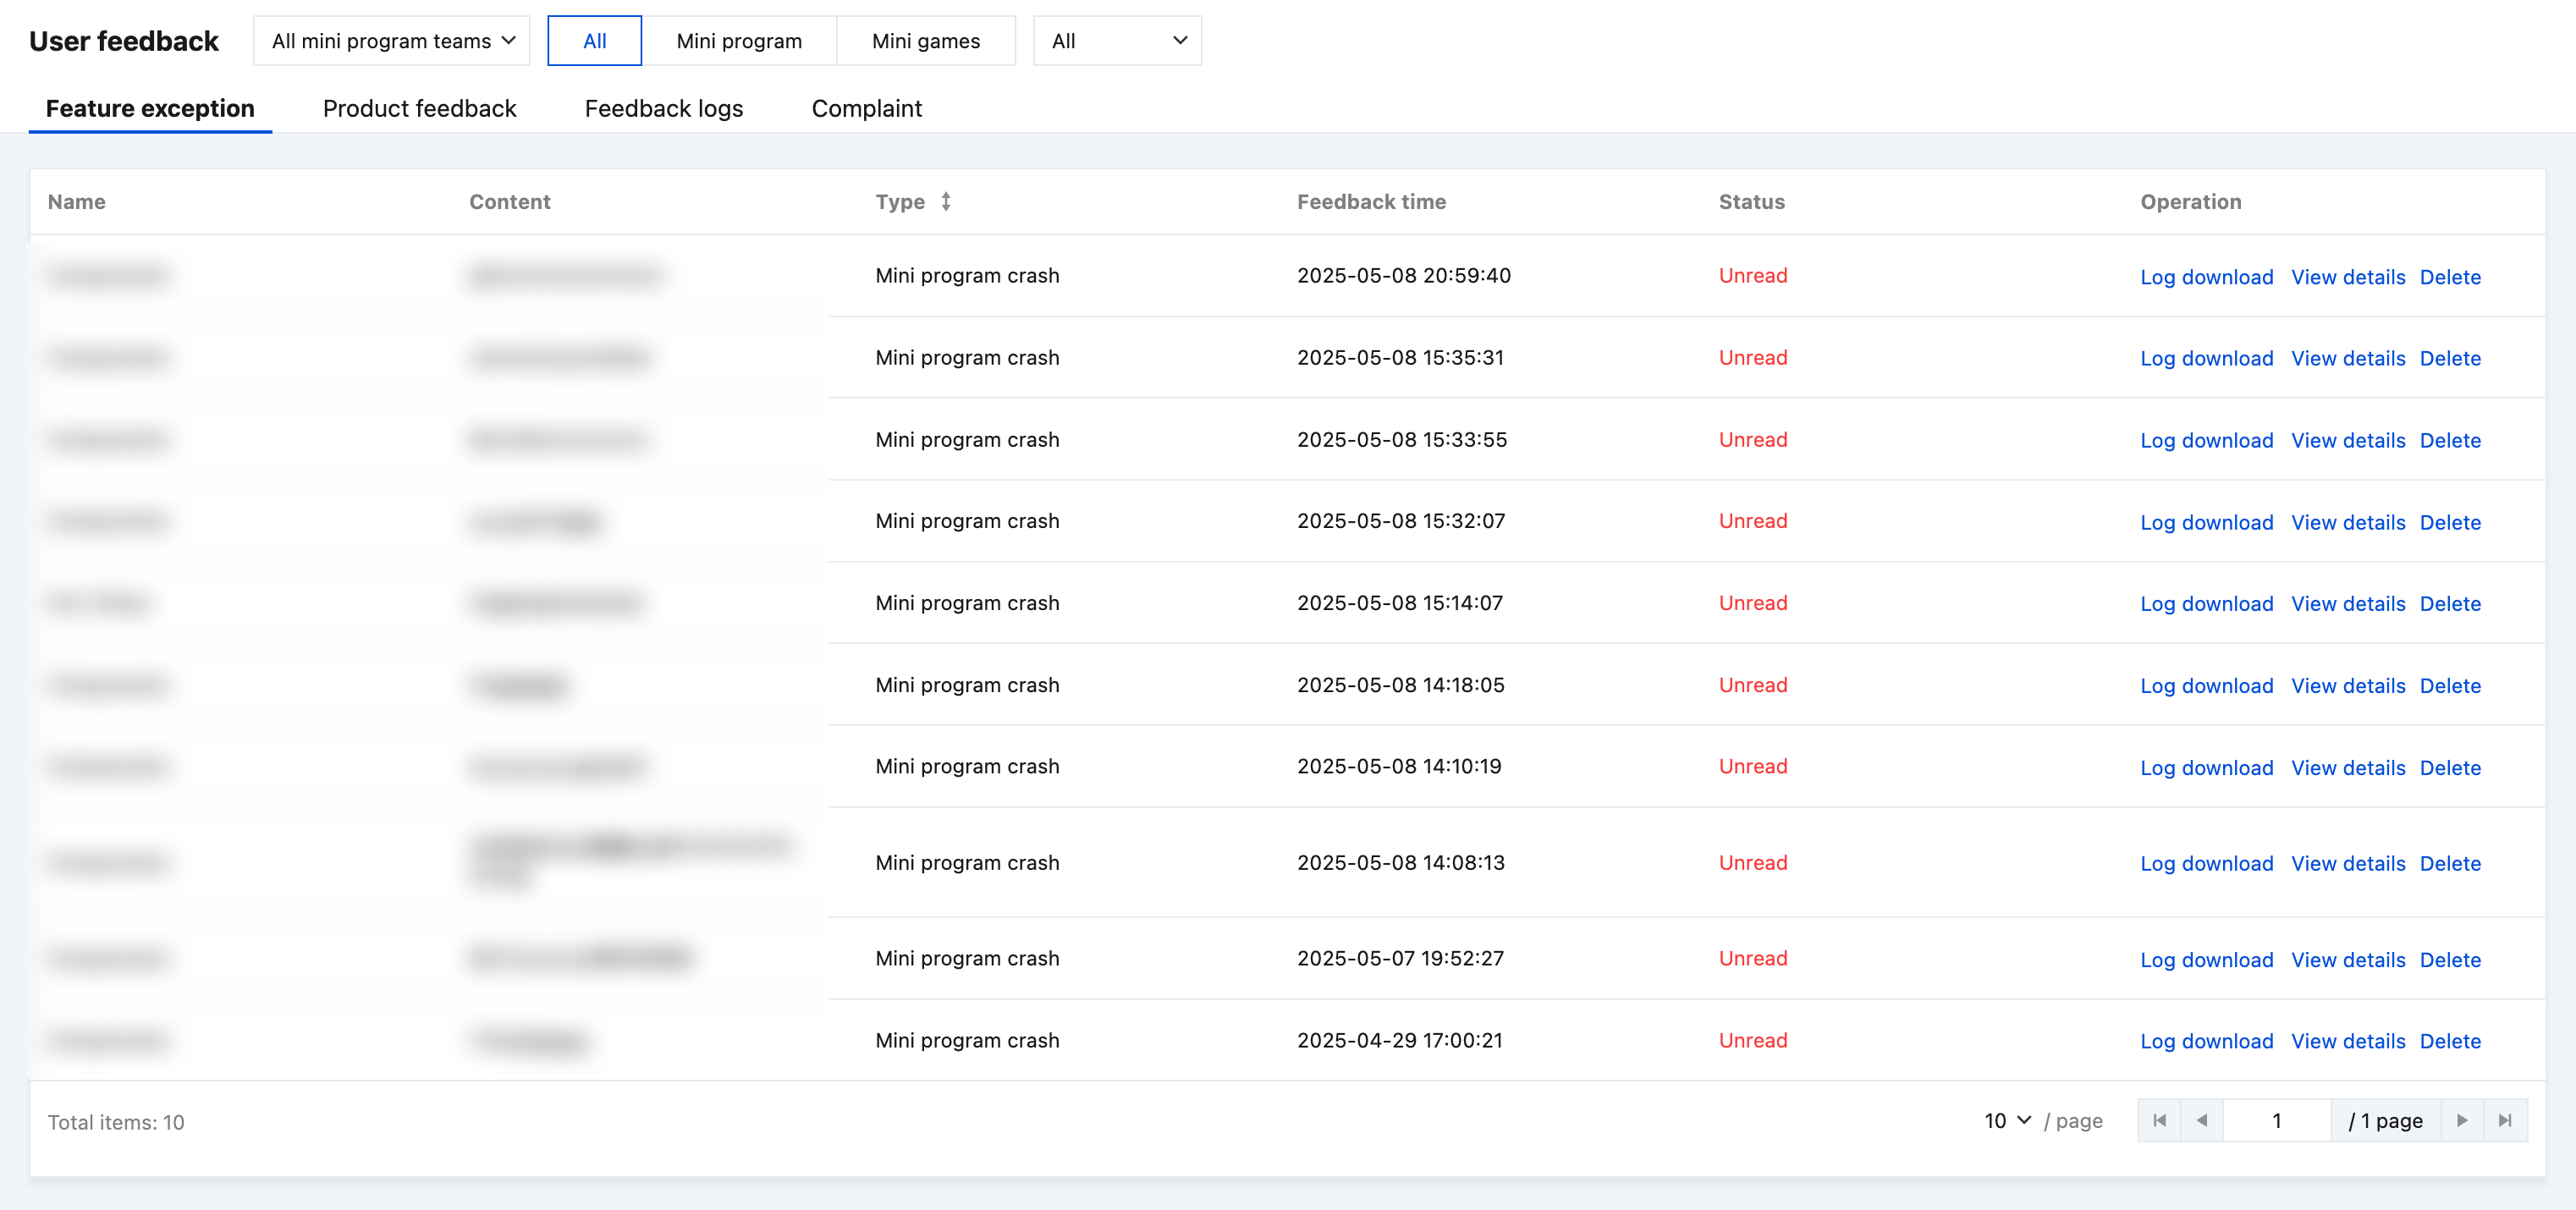This screenshot has height=1210, width=2576.
Task: Sort table by the Type column arrows
Action: coord(945,202)
